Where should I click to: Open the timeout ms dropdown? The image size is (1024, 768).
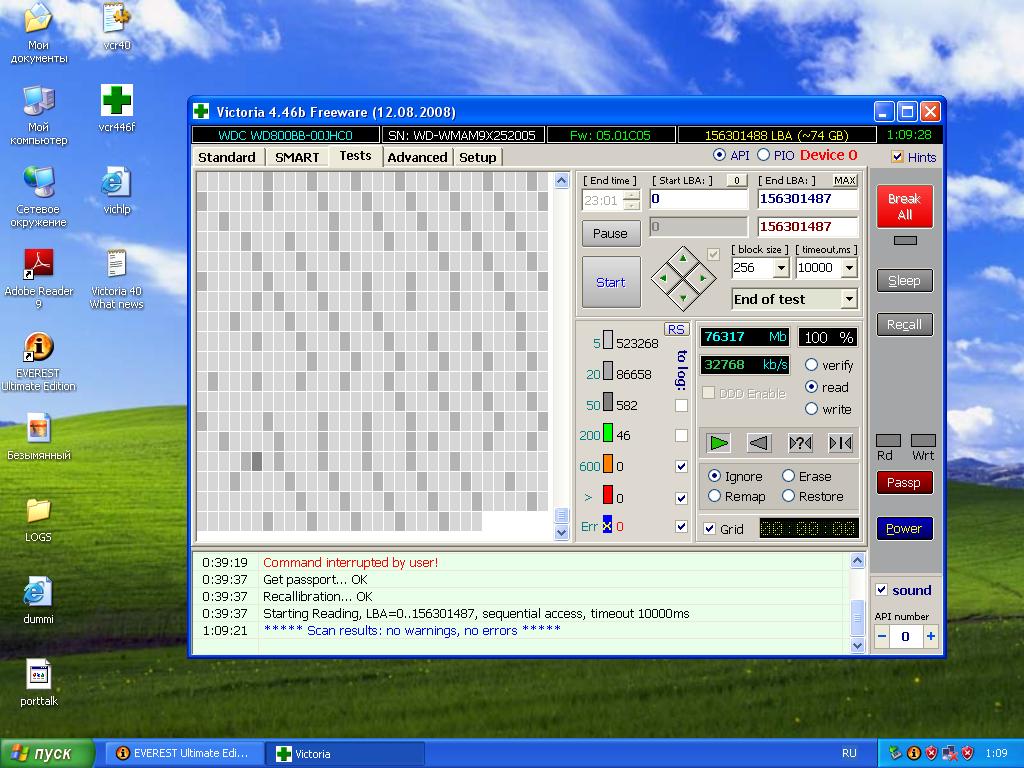tap(849, 268)
